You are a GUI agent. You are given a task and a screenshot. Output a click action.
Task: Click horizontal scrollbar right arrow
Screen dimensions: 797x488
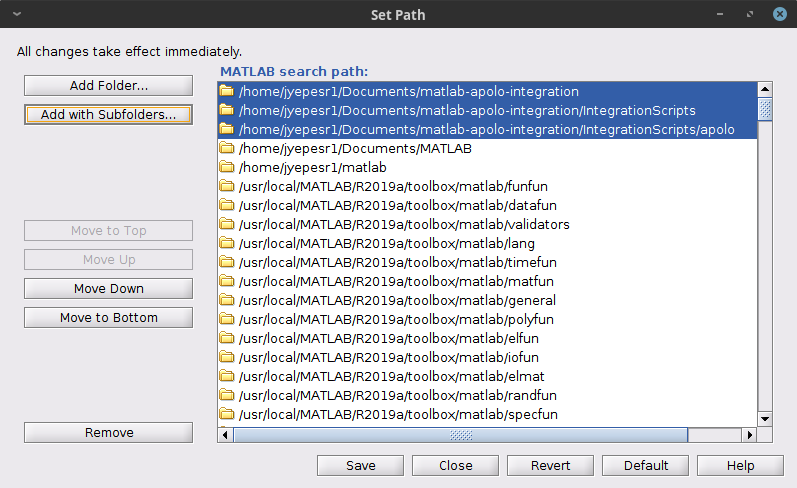749,435
